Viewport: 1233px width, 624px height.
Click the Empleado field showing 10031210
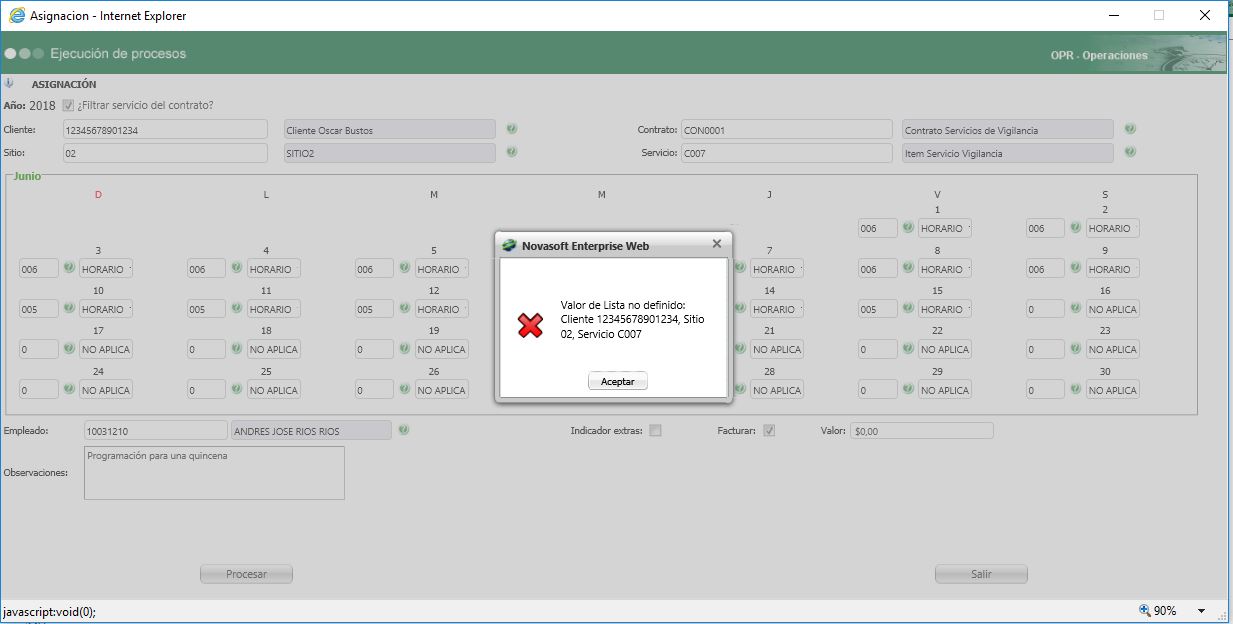[x=156, y=430]
